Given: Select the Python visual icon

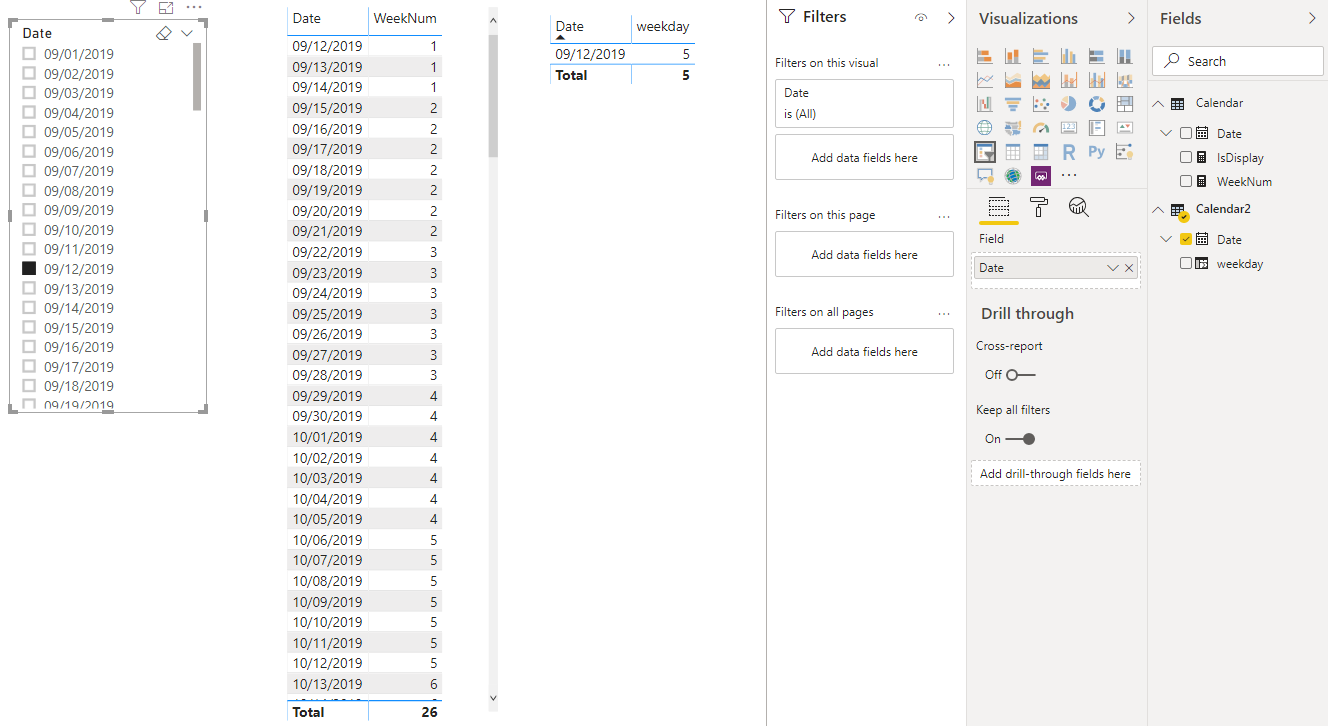Looking at the screenshot, I should click(x=1097, y=152).
